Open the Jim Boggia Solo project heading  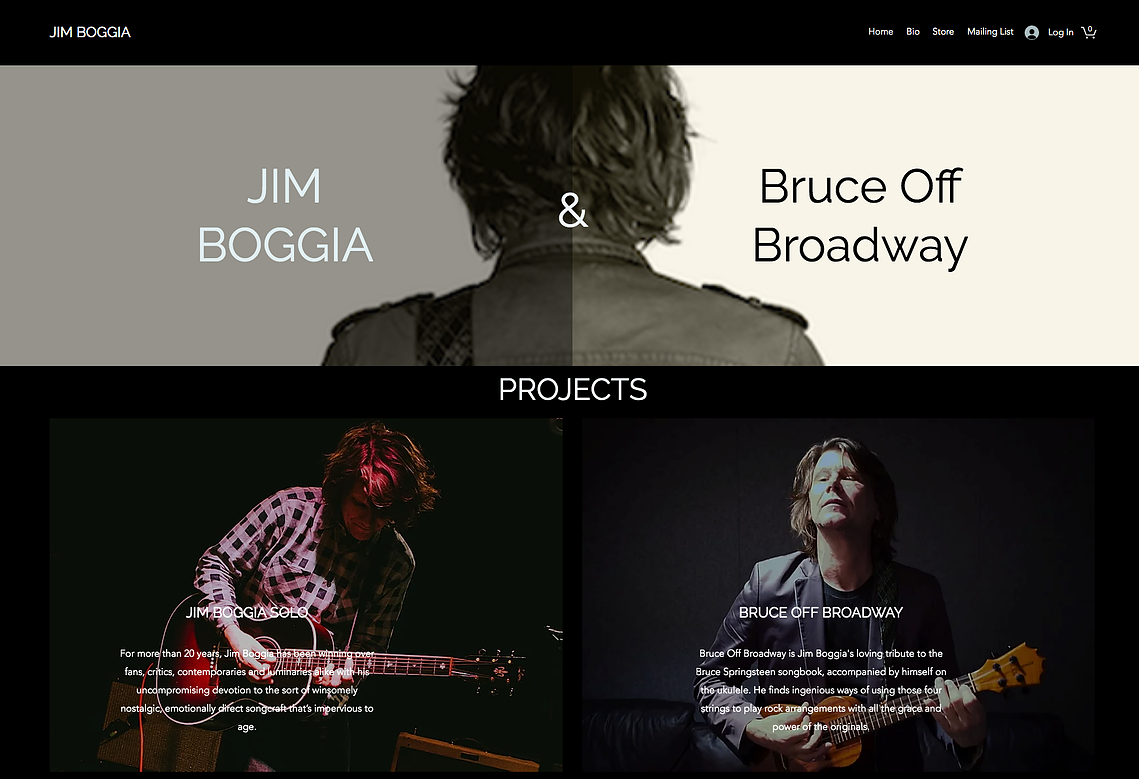[x=247, y=613]
